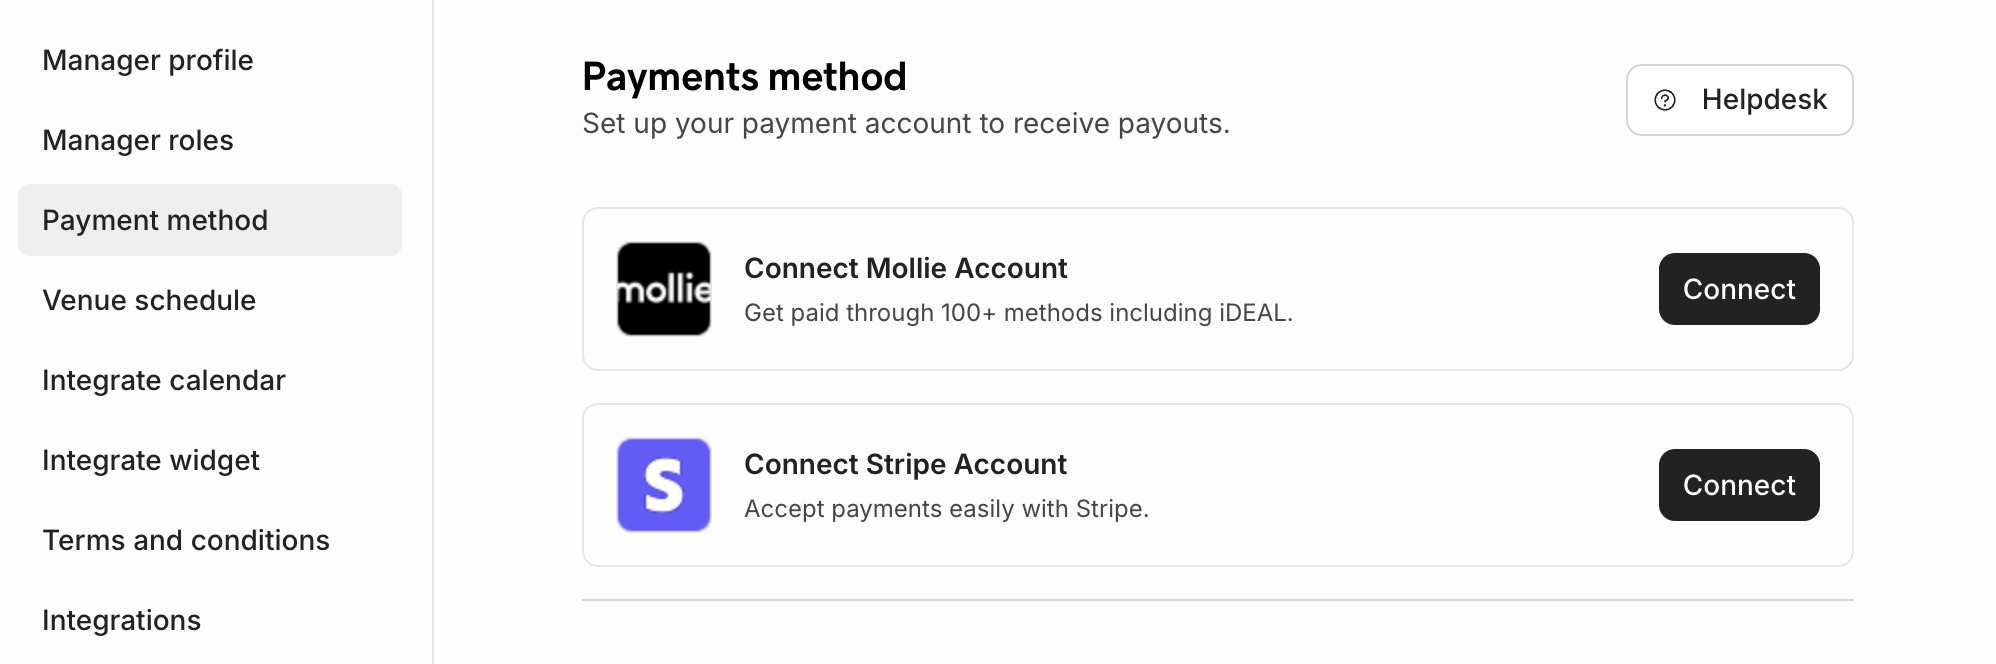Click the Helpdesk question mark icon
Screen dimensions: 1996x664
click(1665, 100)
